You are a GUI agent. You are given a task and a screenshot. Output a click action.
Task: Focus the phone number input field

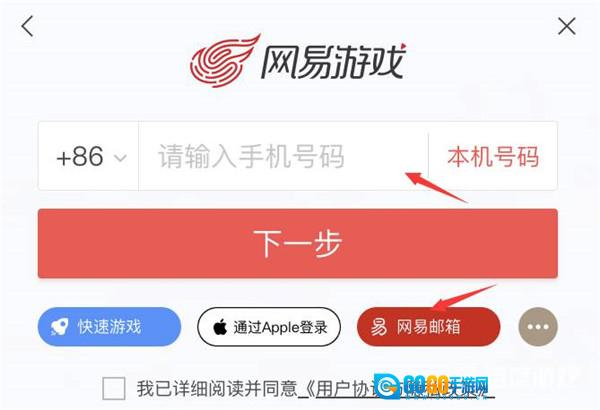tap(283, 156)
